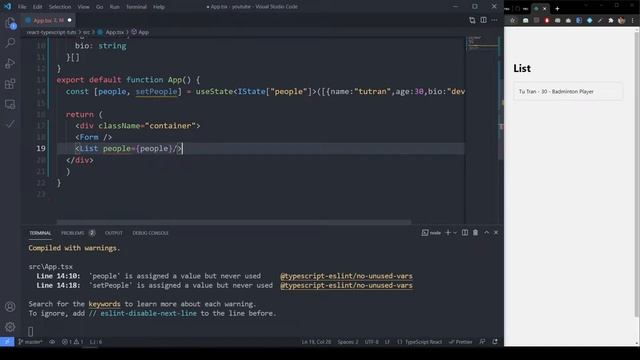This screenshot has height=360, width=640.
Task: Open changes compare icon in editor toolbar
Action: tap(472, 20)
